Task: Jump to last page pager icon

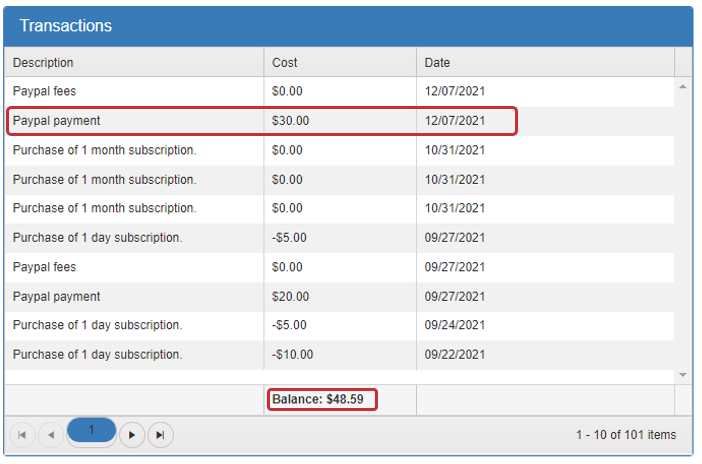Action: coord(161,435)
